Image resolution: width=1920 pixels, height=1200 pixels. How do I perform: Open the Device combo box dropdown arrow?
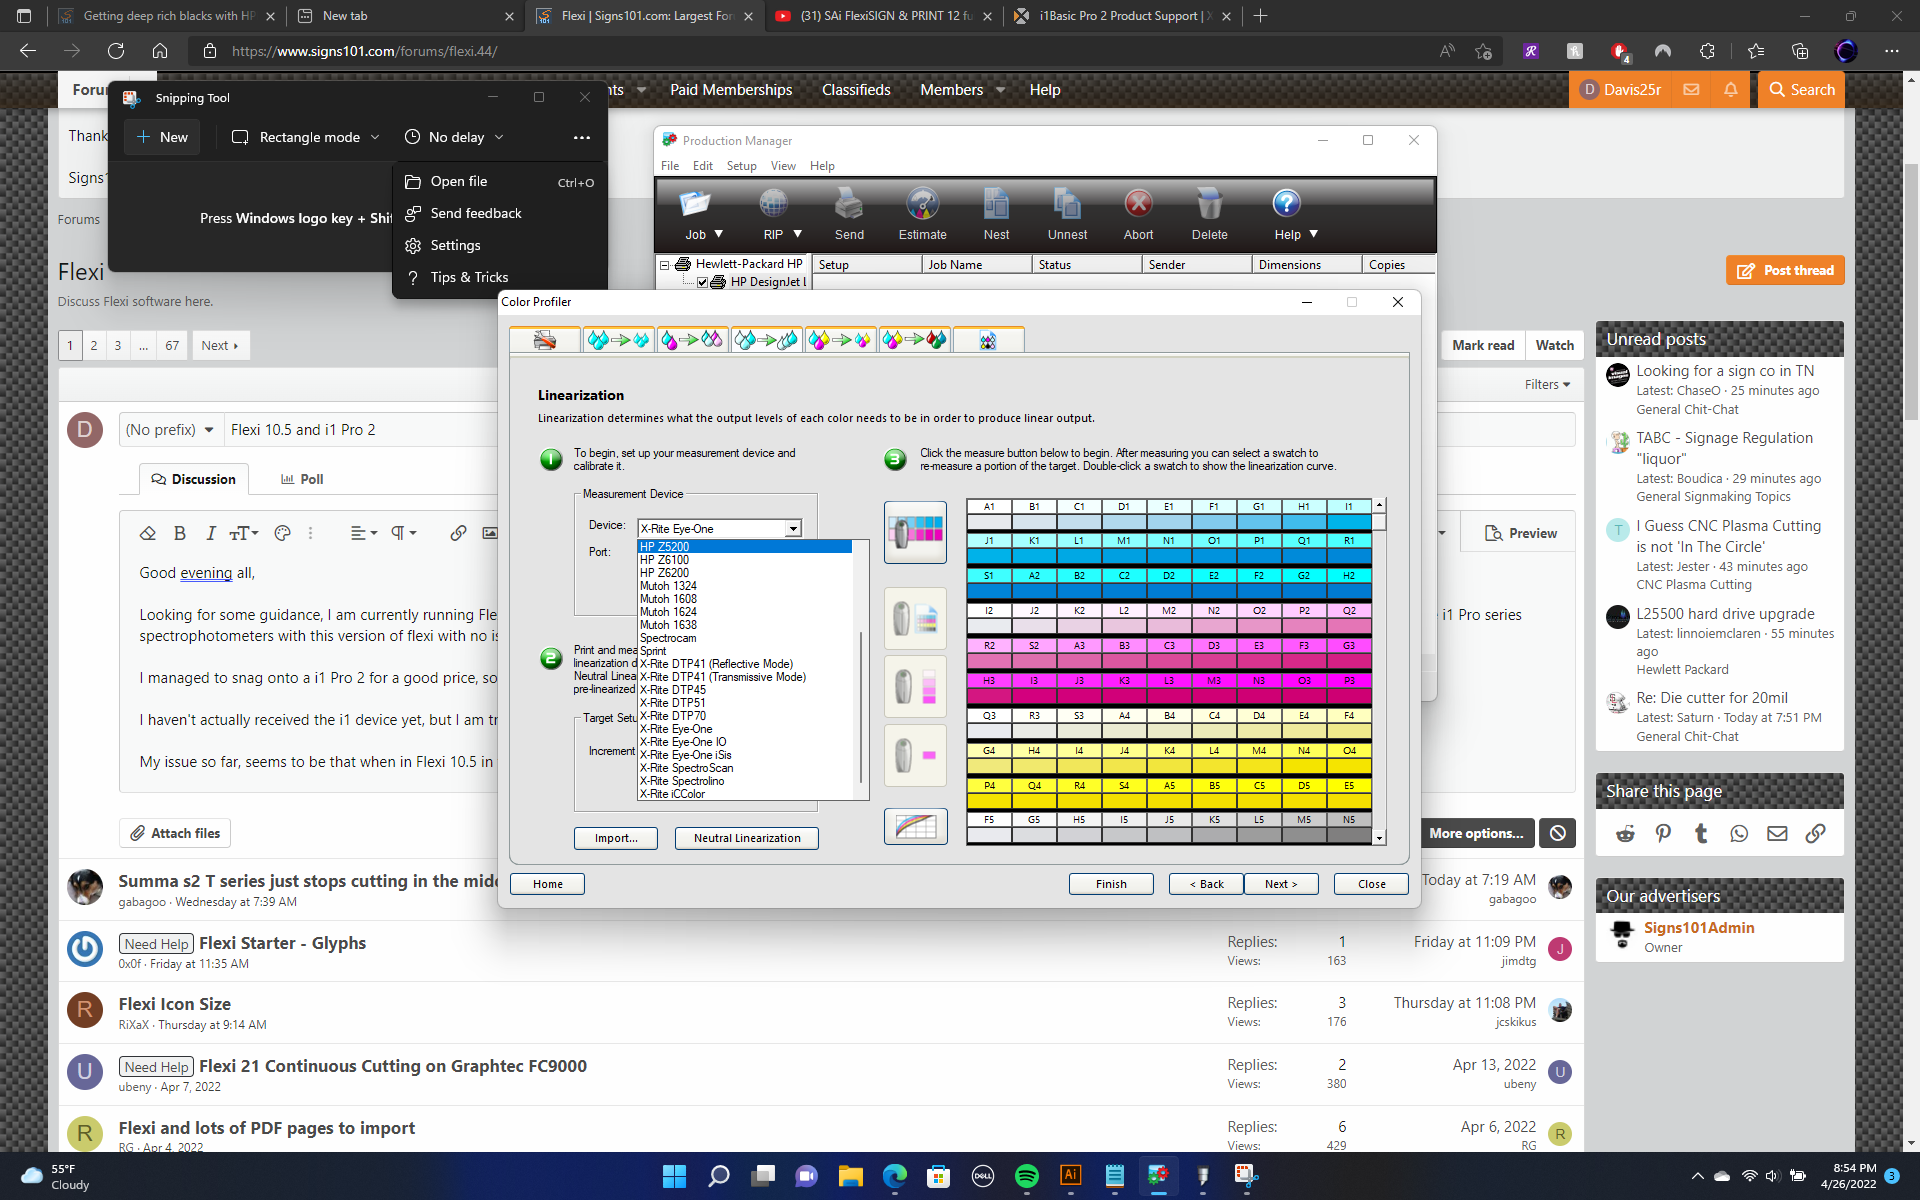pos(793,528)
